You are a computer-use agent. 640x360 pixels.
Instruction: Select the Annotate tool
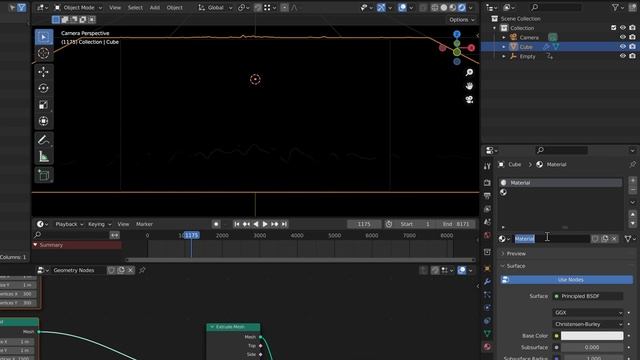click(x=44, y=140)
